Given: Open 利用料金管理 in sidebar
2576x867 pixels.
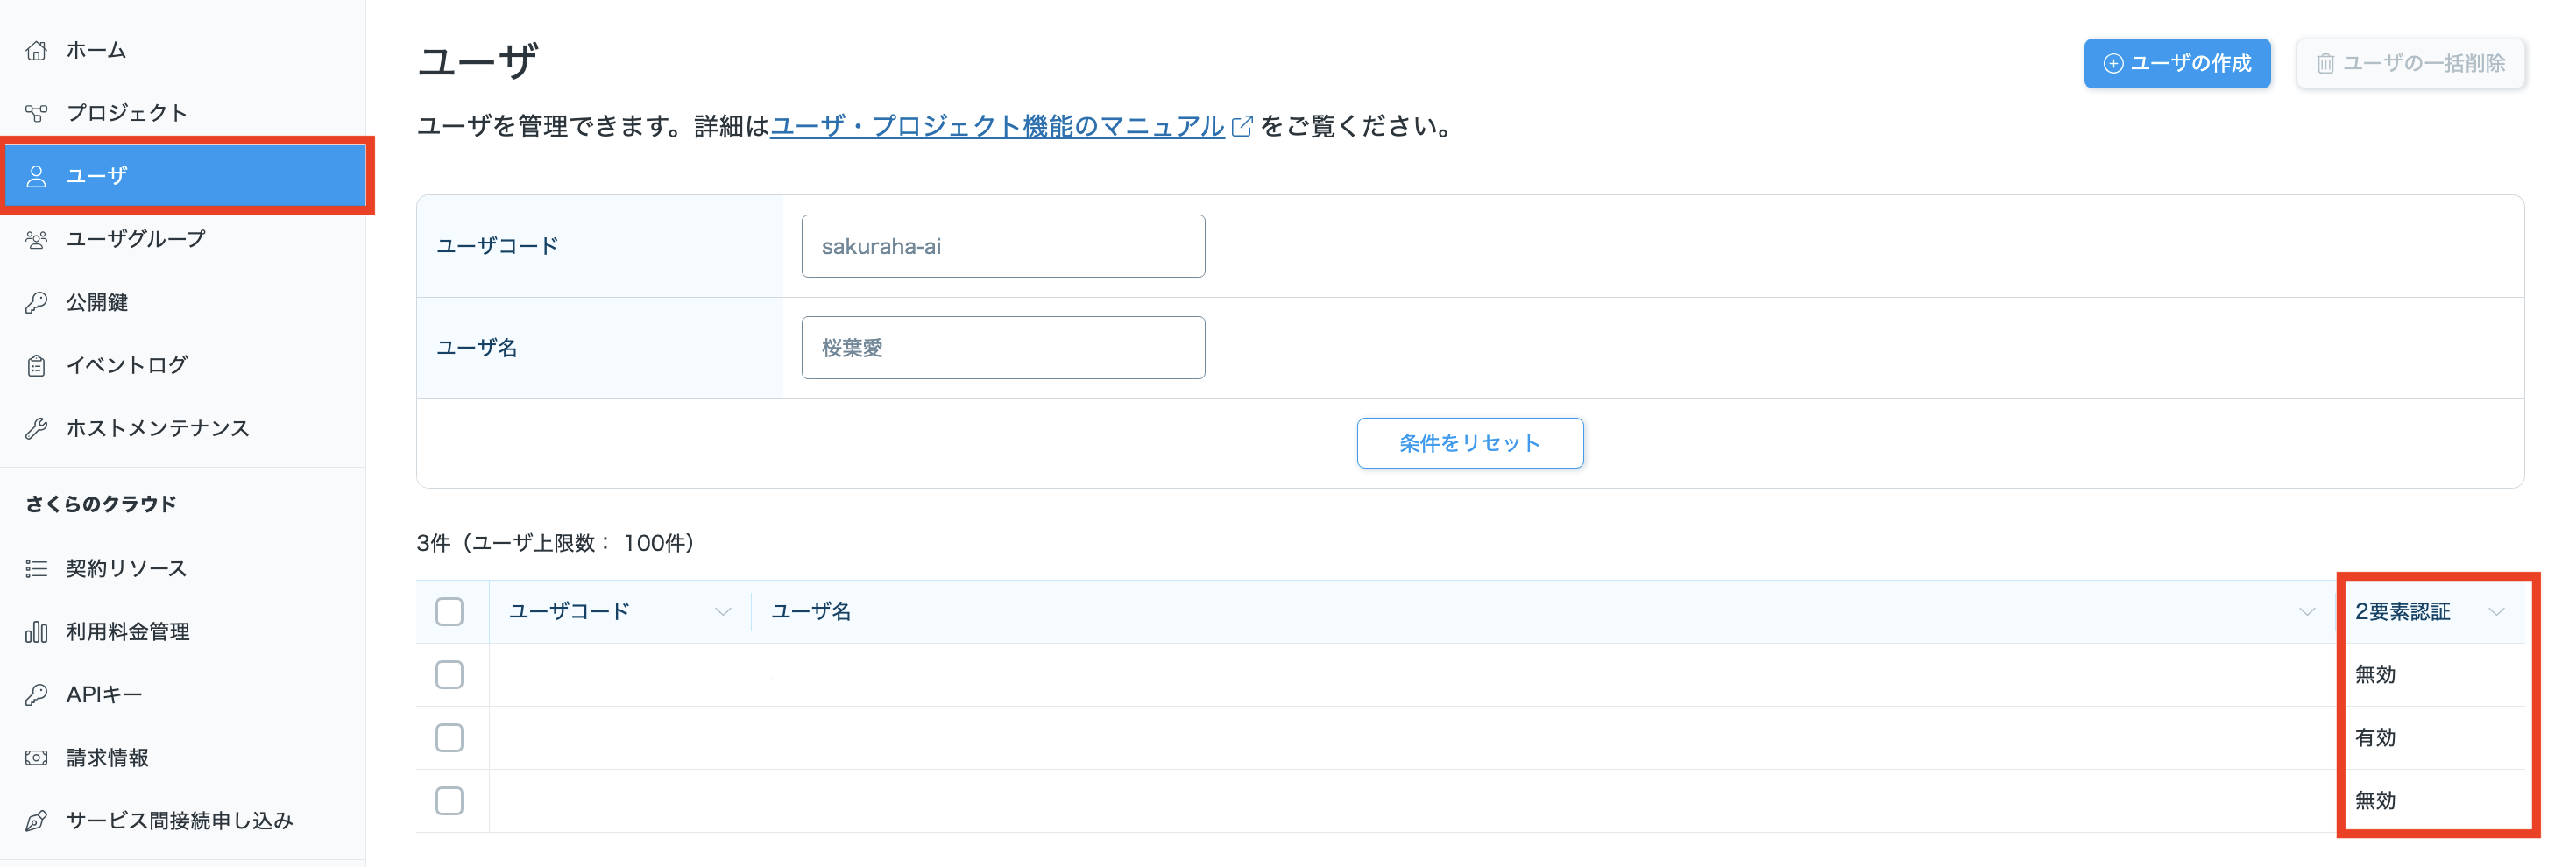Looking at the screenshot, I should 183,632.
